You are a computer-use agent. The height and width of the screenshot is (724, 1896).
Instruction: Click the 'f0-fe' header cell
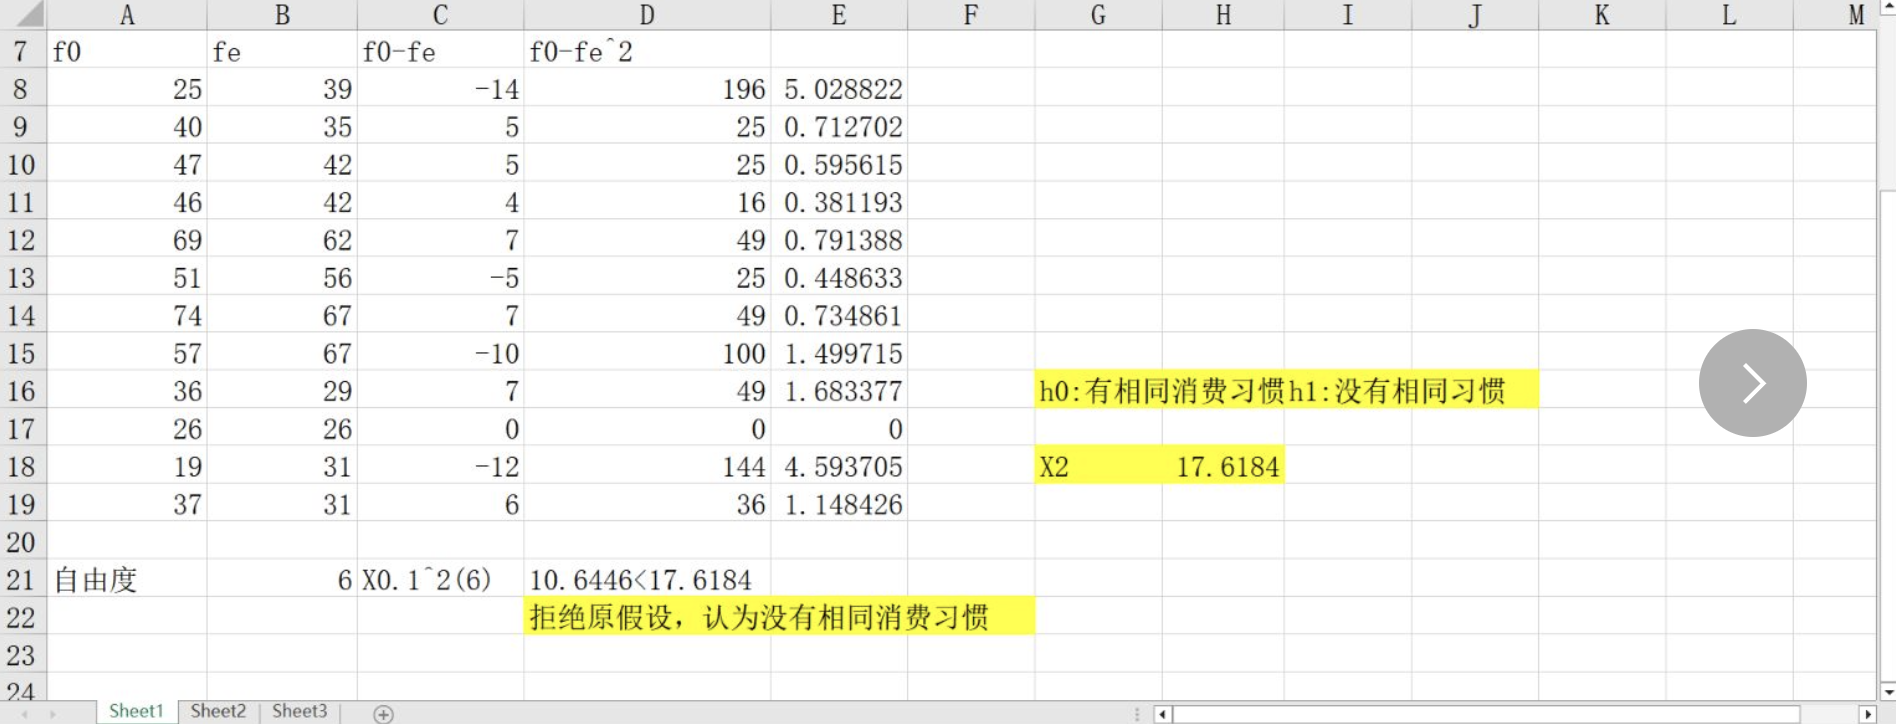click(440, 51)
